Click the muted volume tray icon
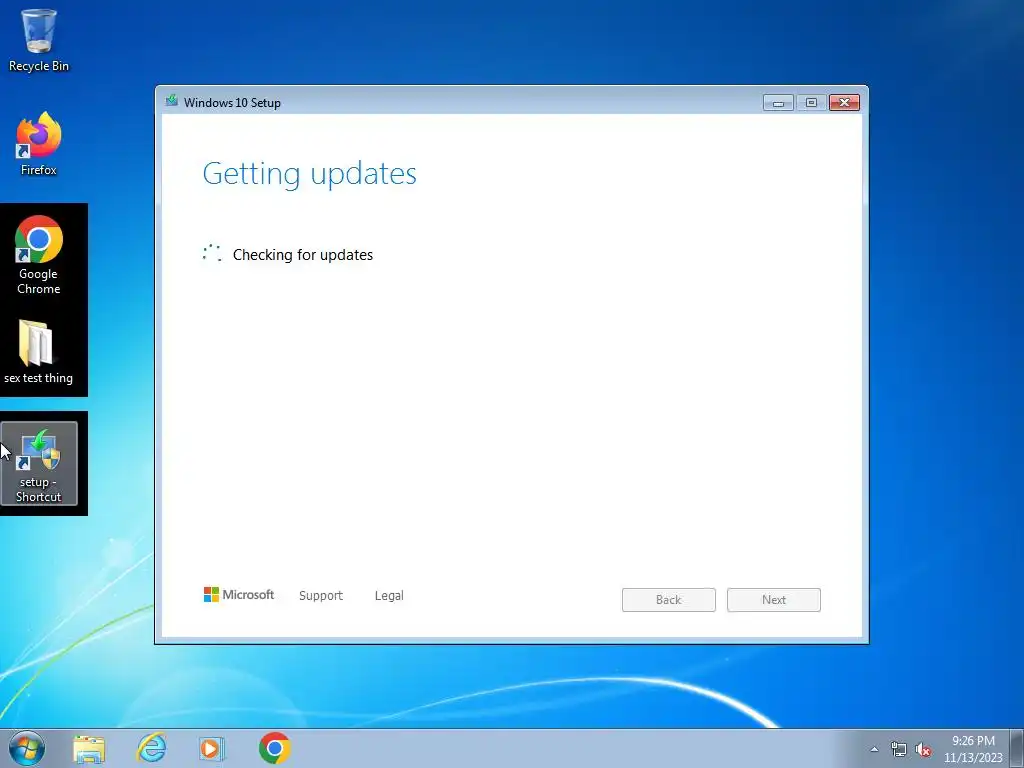Viewport: 1024px width, 768px height. (923, 750)
